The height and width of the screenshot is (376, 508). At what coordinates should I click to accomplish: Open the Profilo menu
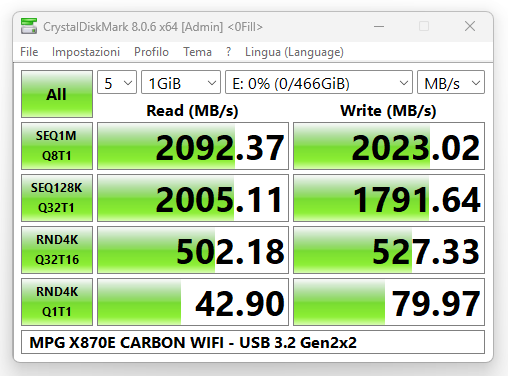tap(151, 52)
